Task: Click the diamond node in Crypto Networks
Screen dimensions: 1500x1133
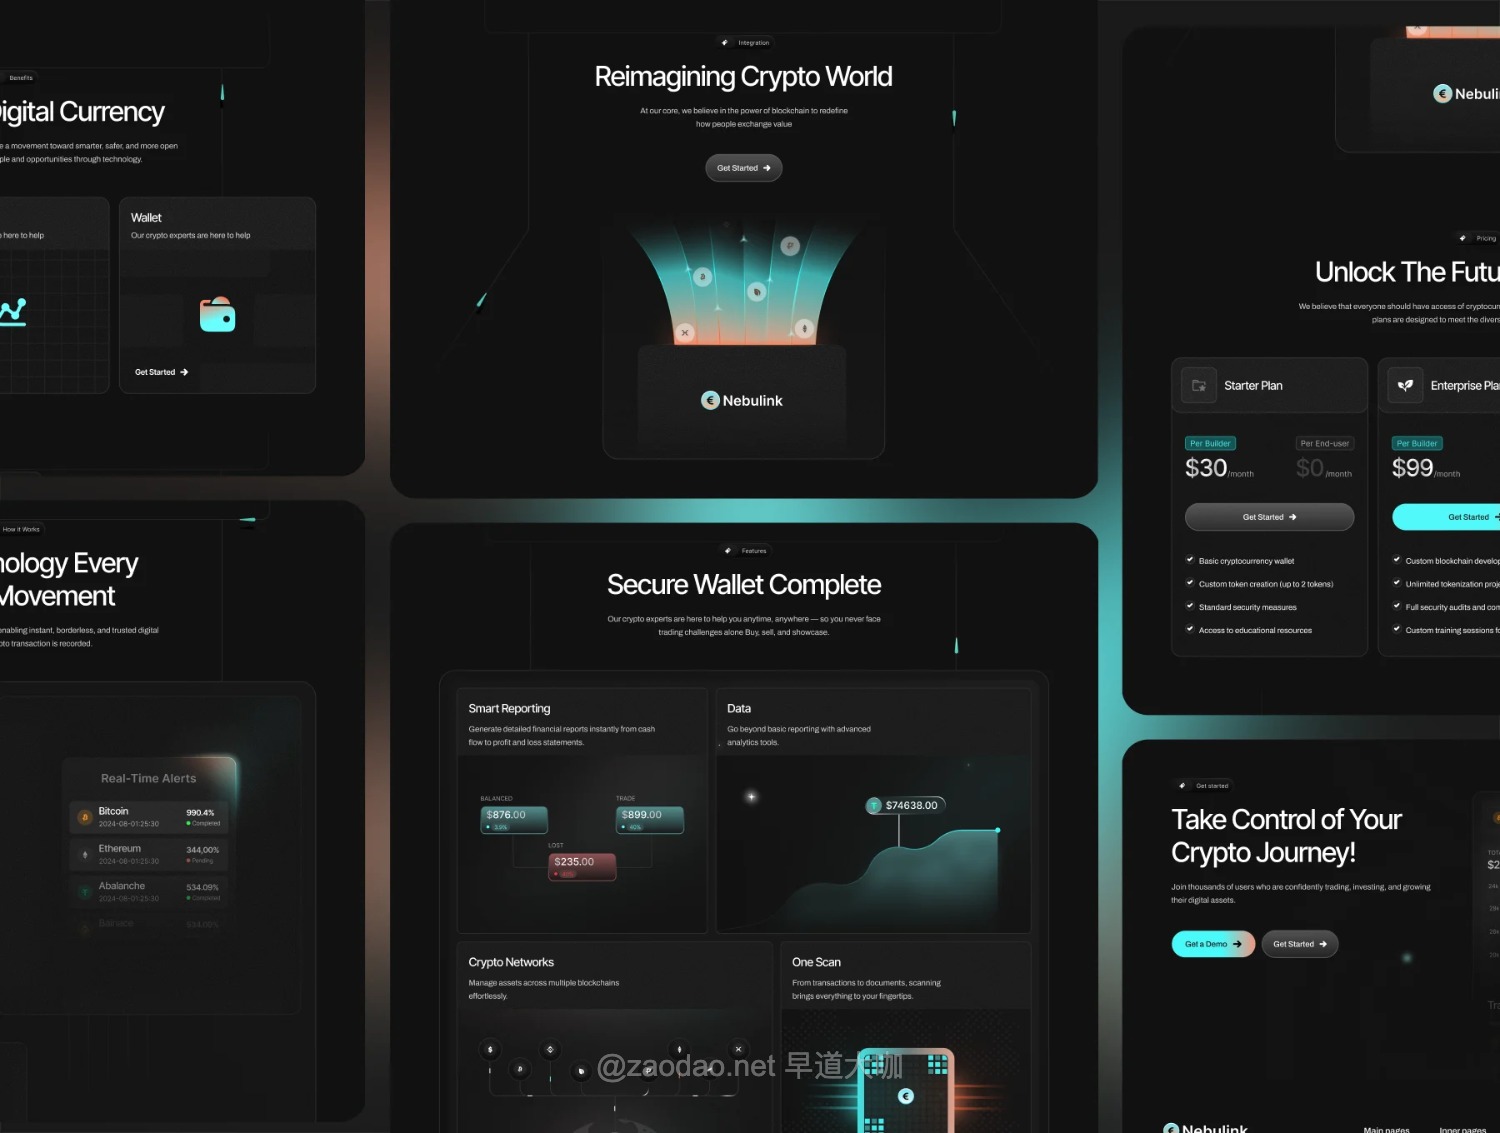Action: coord(550,1050)
